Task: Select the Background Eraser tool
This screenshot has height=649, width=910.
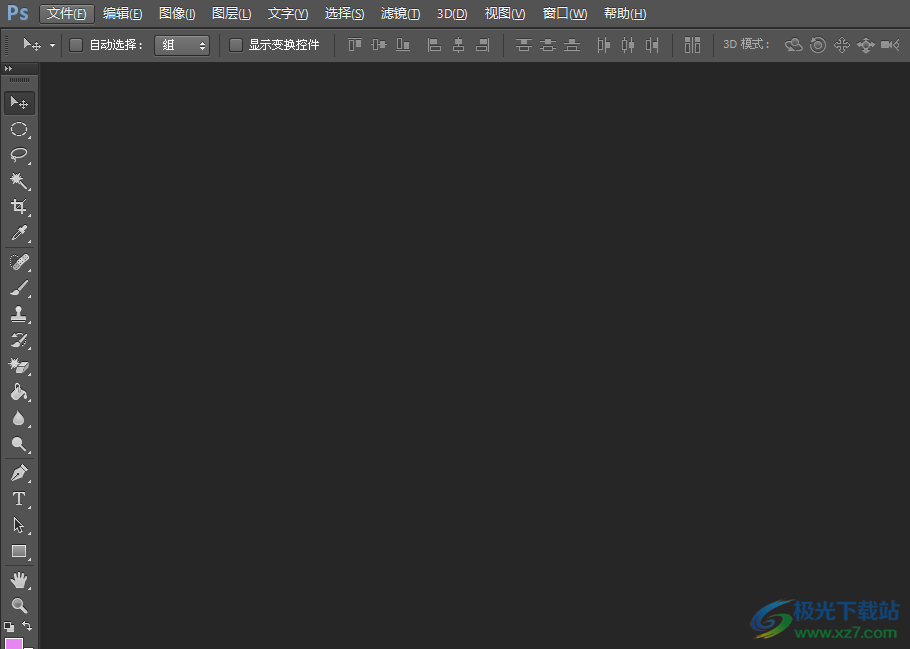Action: [19, 366]
